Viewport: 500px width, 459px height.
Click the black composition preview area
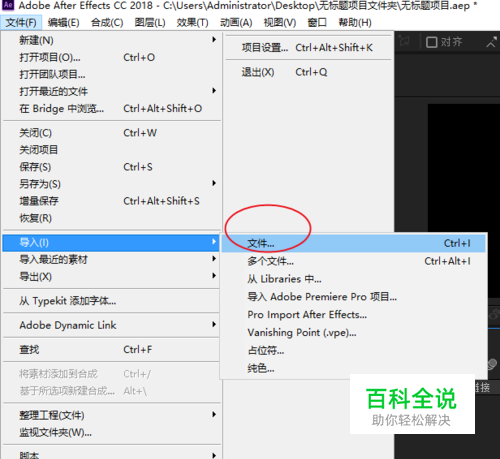464,168
